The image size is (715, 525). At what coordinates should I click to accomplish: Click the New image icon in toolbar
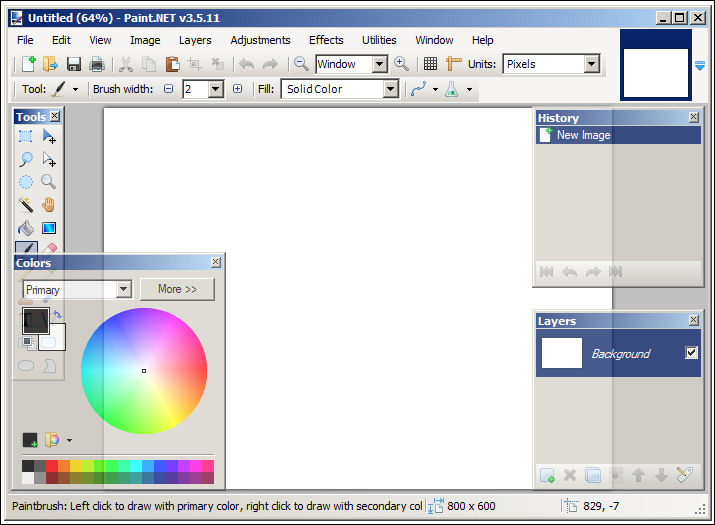click(x=28, y=64)
